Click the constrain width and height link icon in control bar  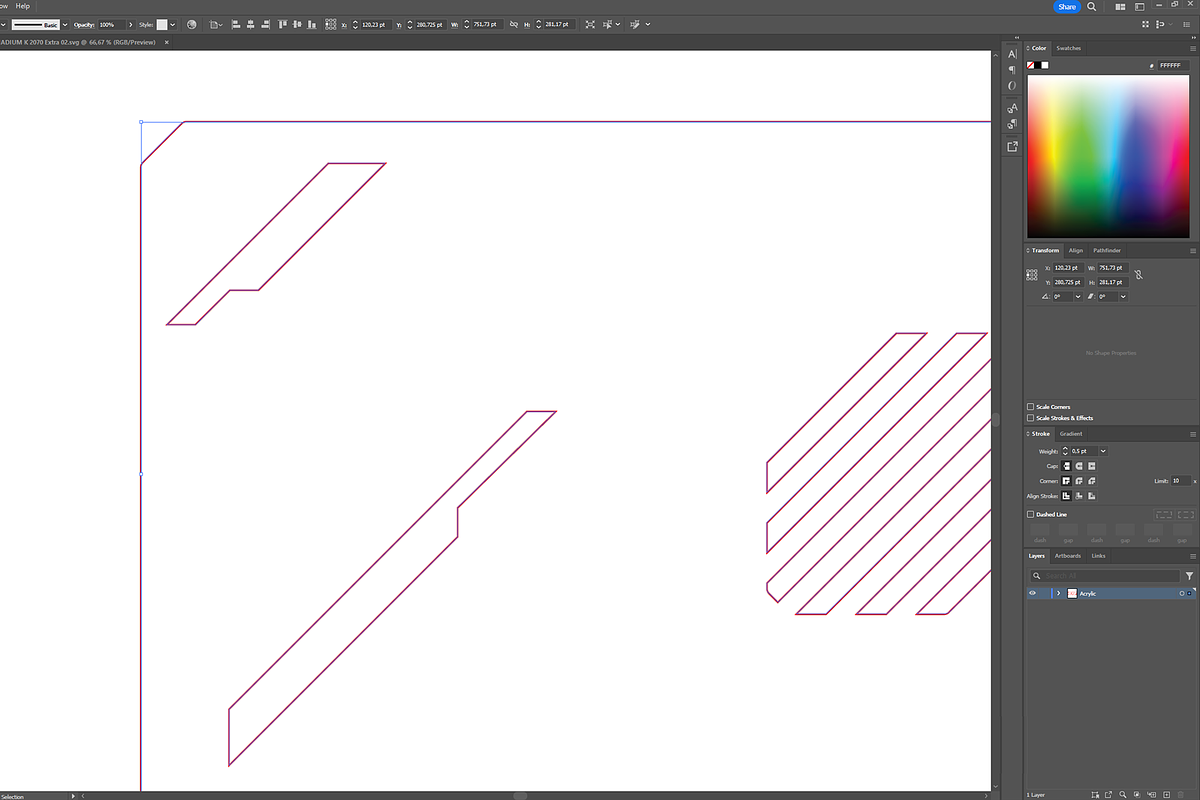pos(514,24)
